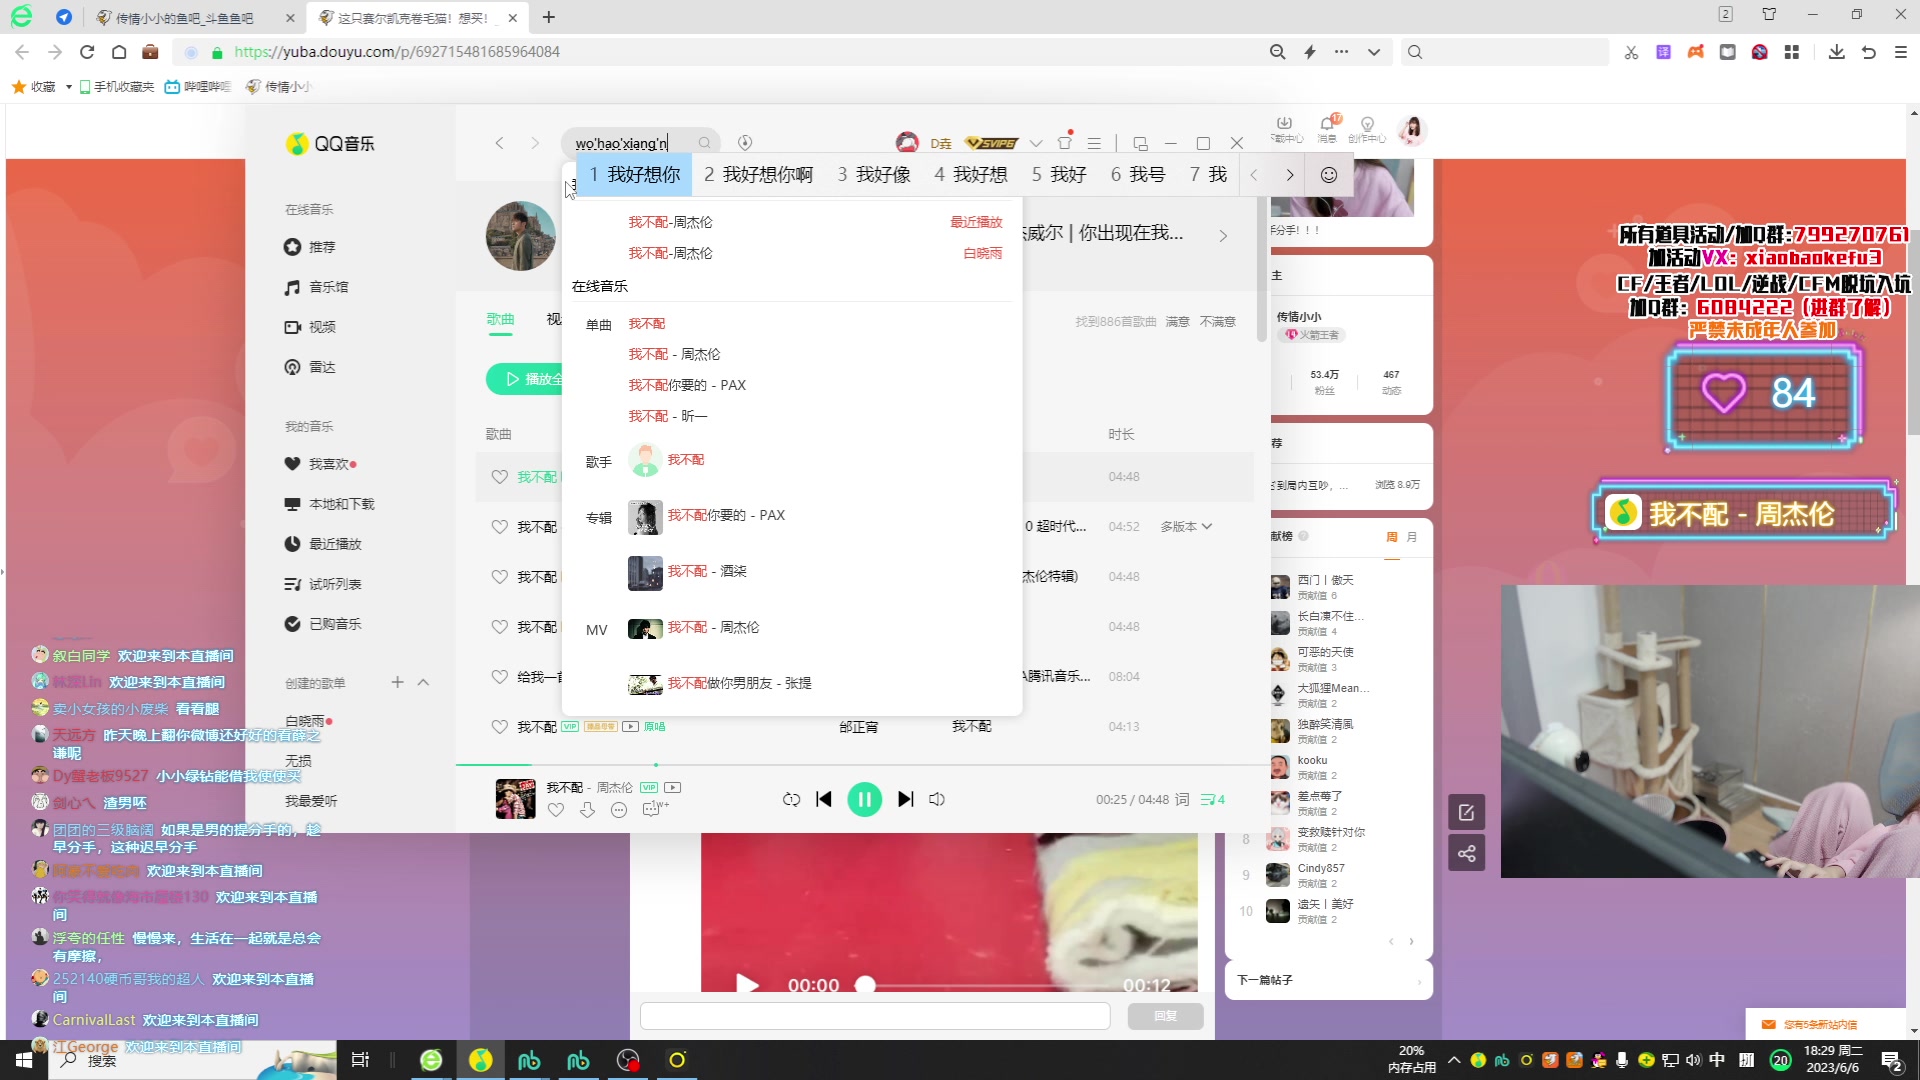Open more options for the playing song

point(619,810)
